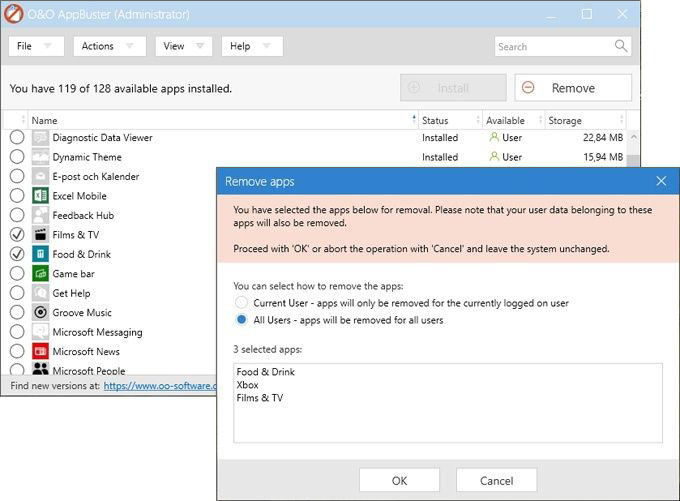Screen dimensions: 680x501
Task: Sort by the Name column header
Action: (221, 120)
